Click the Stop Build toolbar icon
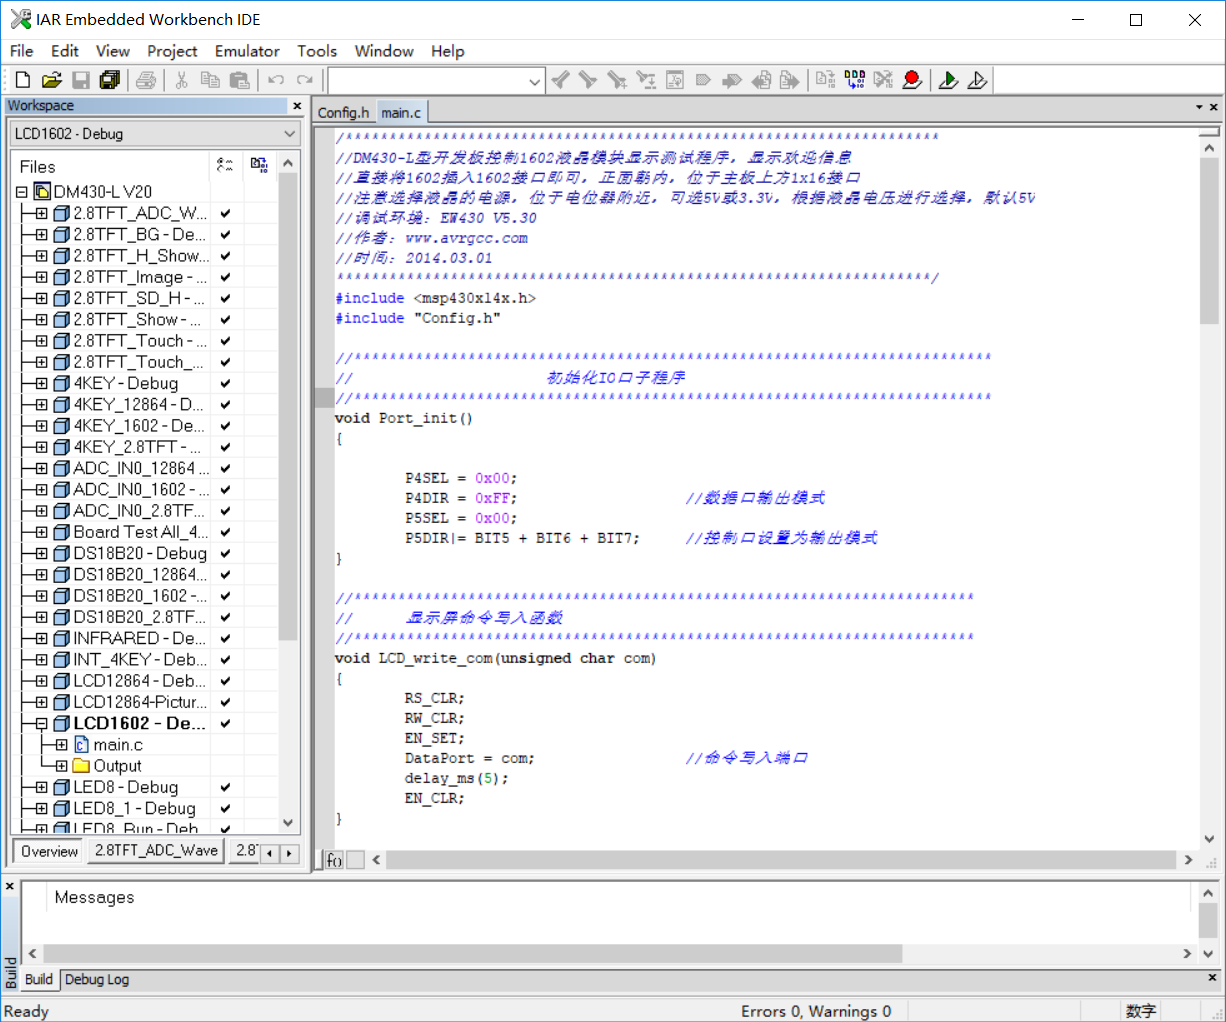Viewport: 1226px width, 1022px height. click(883, 80)
